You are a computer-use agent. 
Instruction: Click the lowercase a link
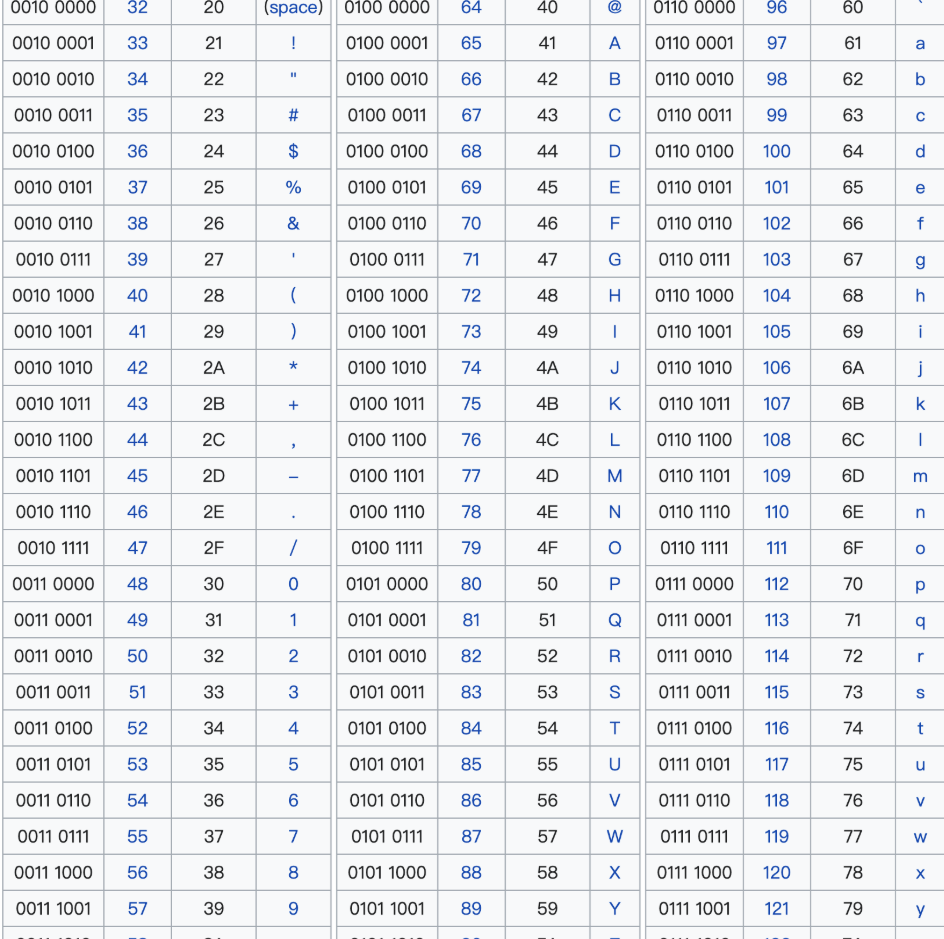(920, 43)
